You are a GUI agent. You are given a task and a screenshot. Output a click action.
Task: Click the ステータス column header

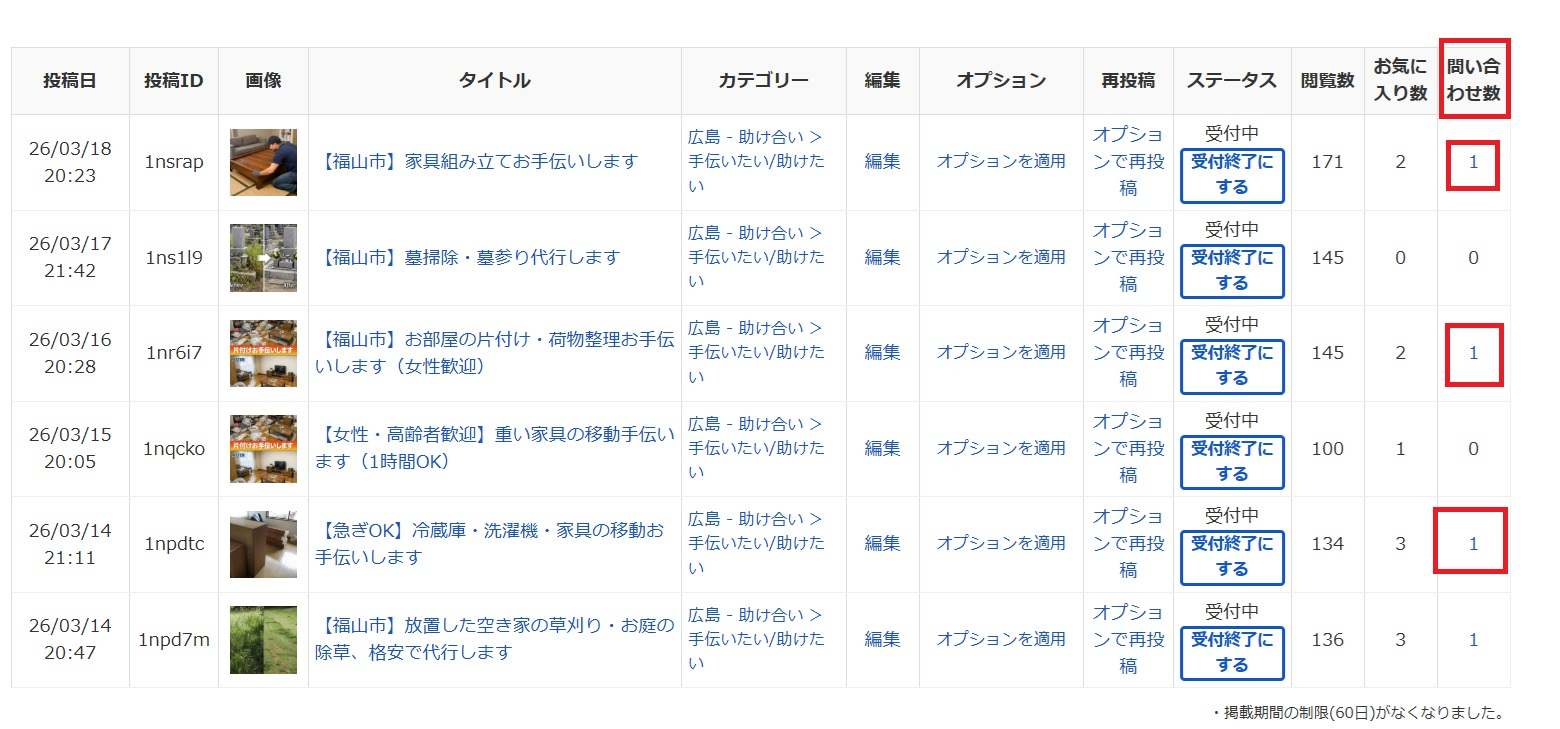[x=1232, y=80]
